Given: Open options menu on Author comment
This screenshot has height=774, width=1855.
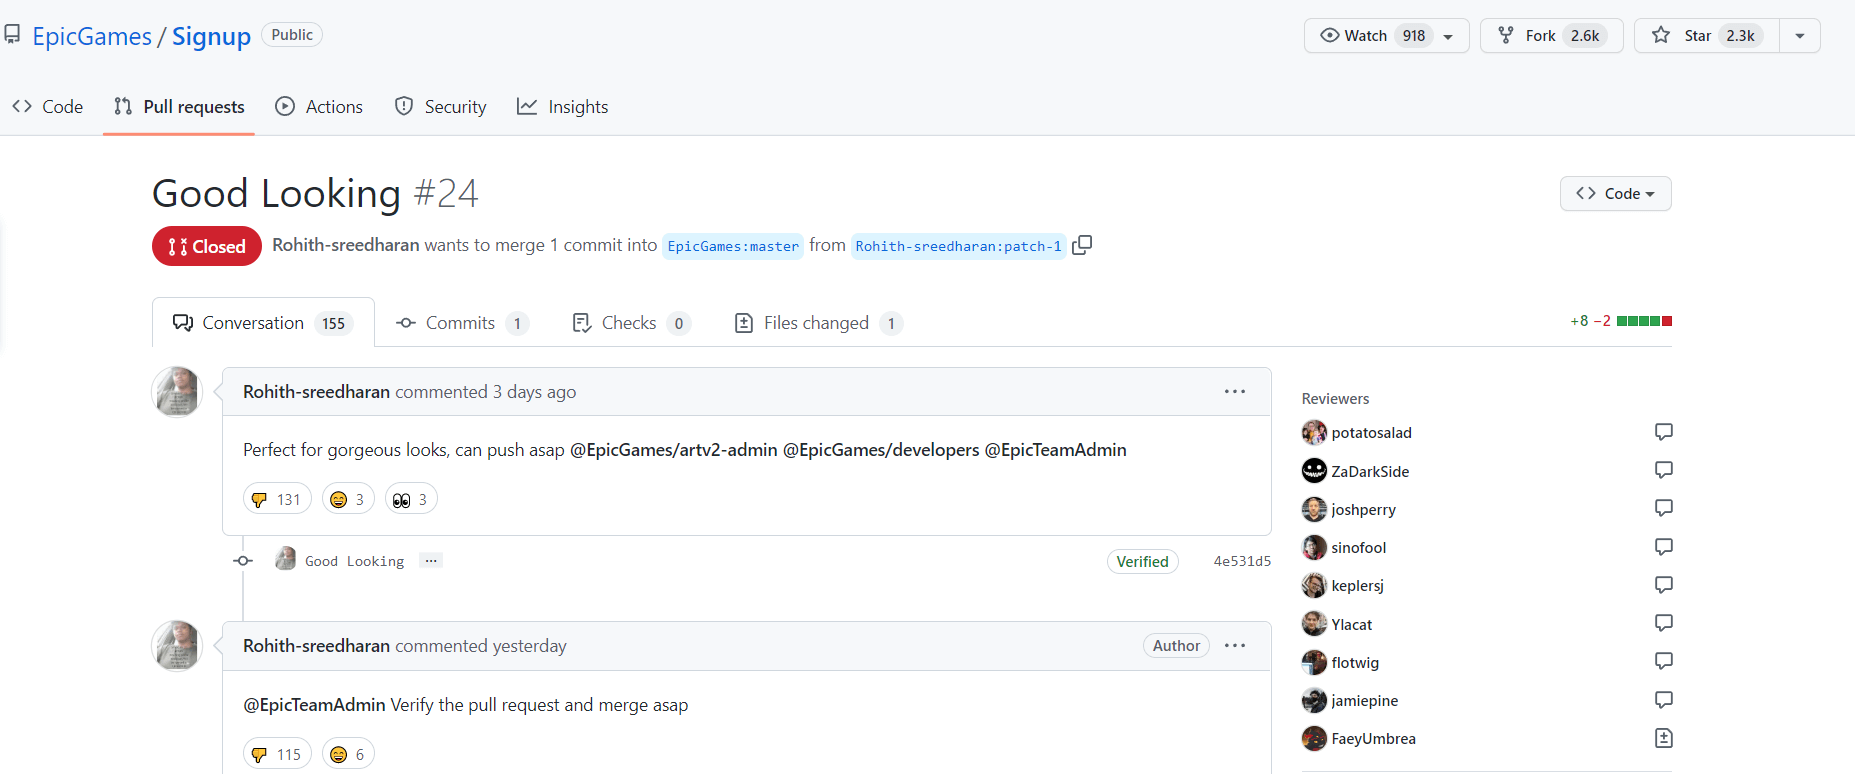Looking at the screenshot, I should (x=1234, y=646).
